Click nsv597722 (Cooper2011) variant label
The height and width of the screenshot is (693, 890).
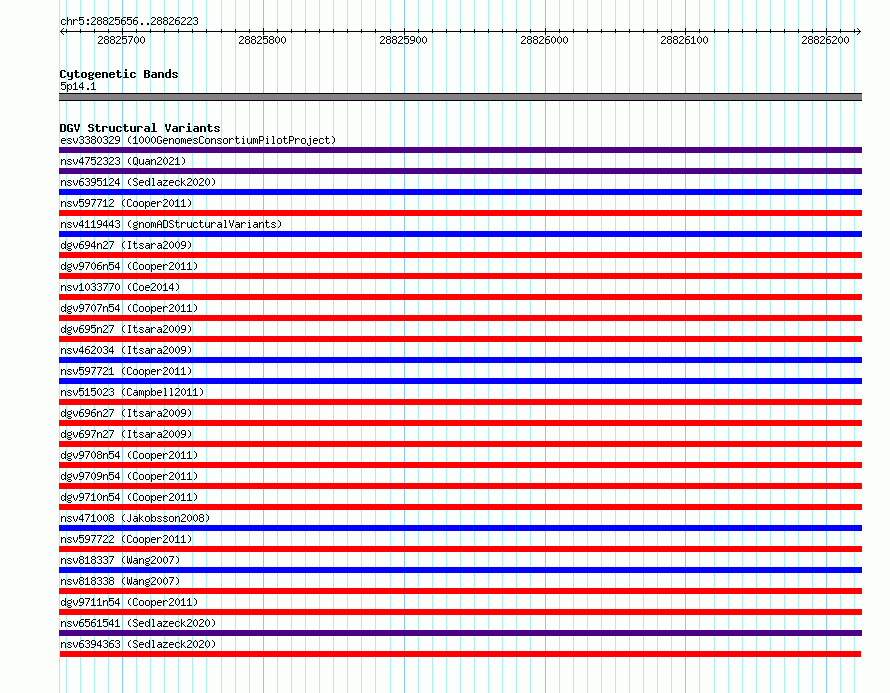pos(126,539)
